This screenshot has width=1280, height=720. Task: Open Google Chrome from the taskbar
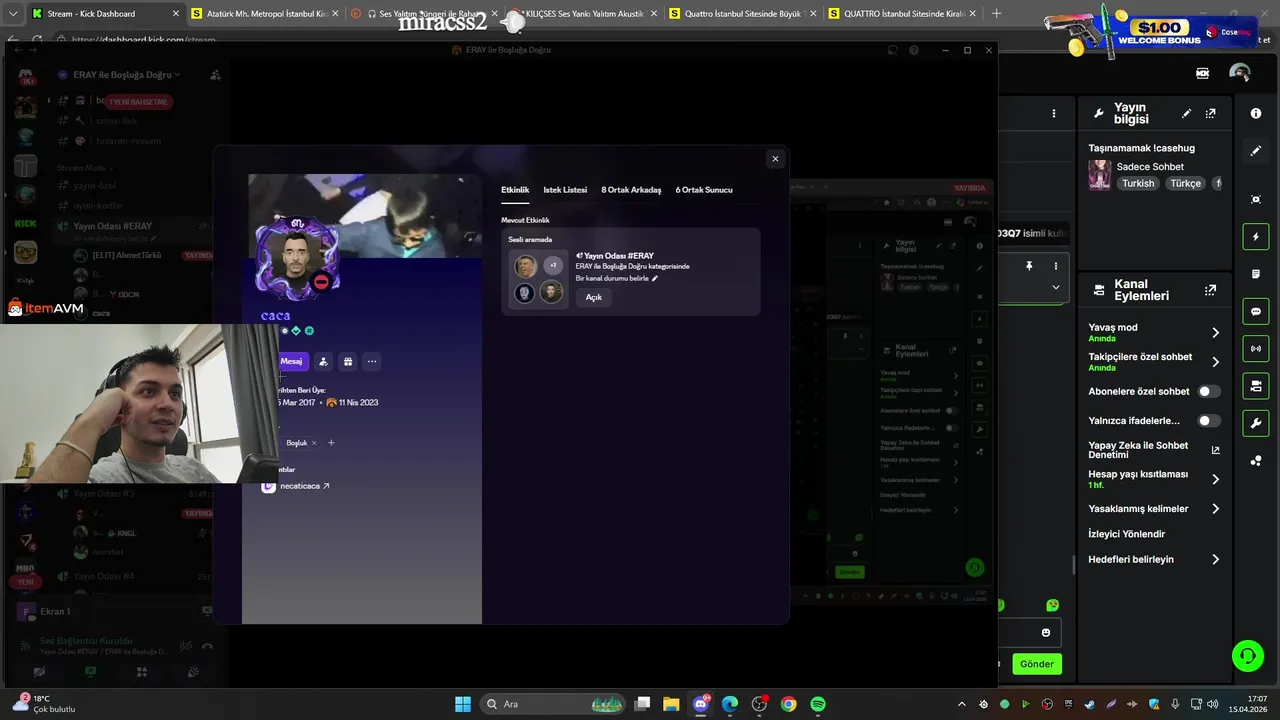tap(789, 704)
